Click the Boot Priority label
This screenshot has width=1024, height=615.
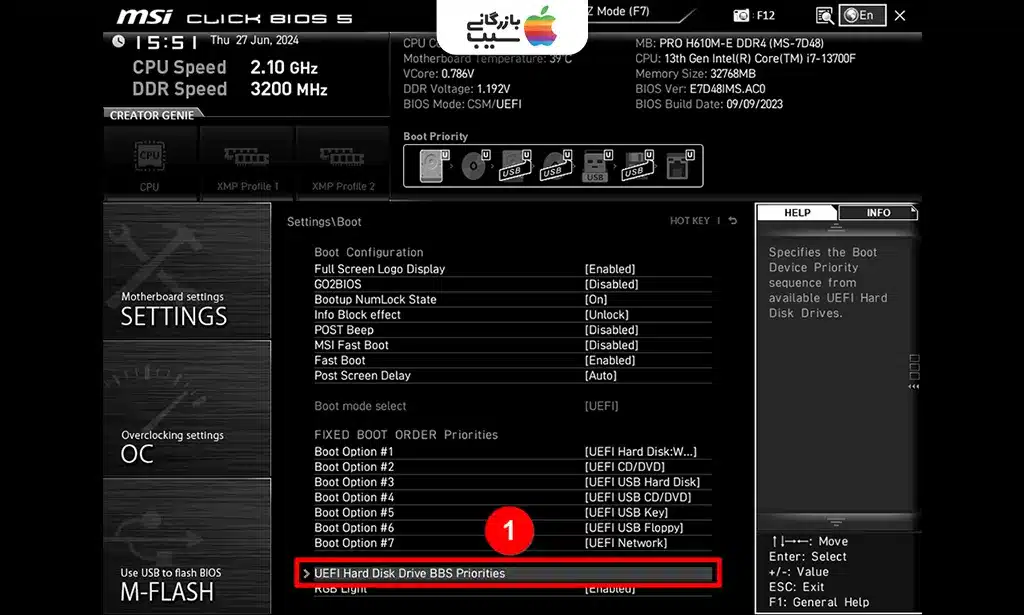pos(436,136)
